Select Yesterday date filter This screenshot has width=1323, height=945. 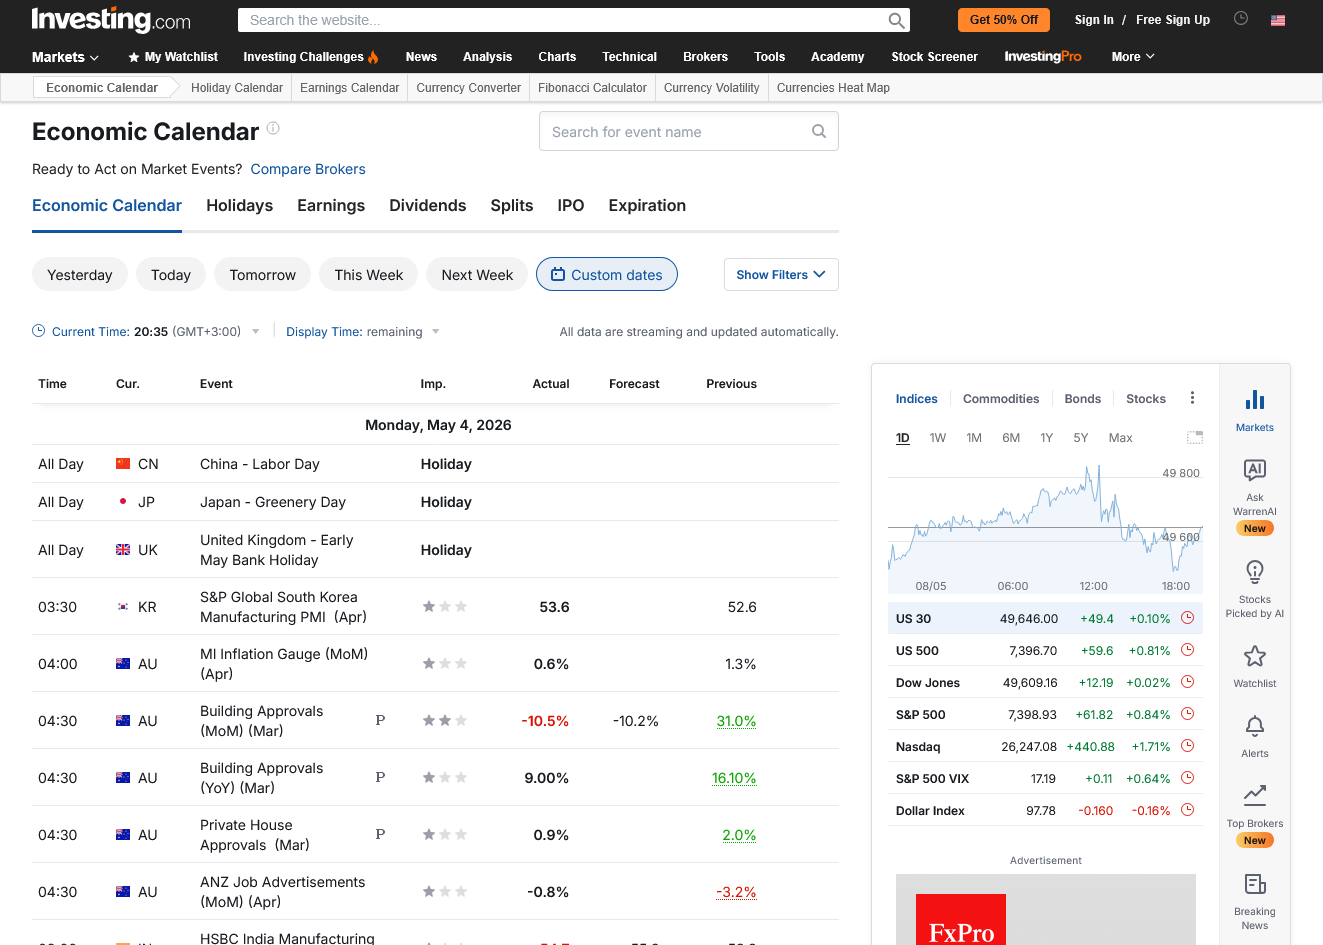point(80,275)
